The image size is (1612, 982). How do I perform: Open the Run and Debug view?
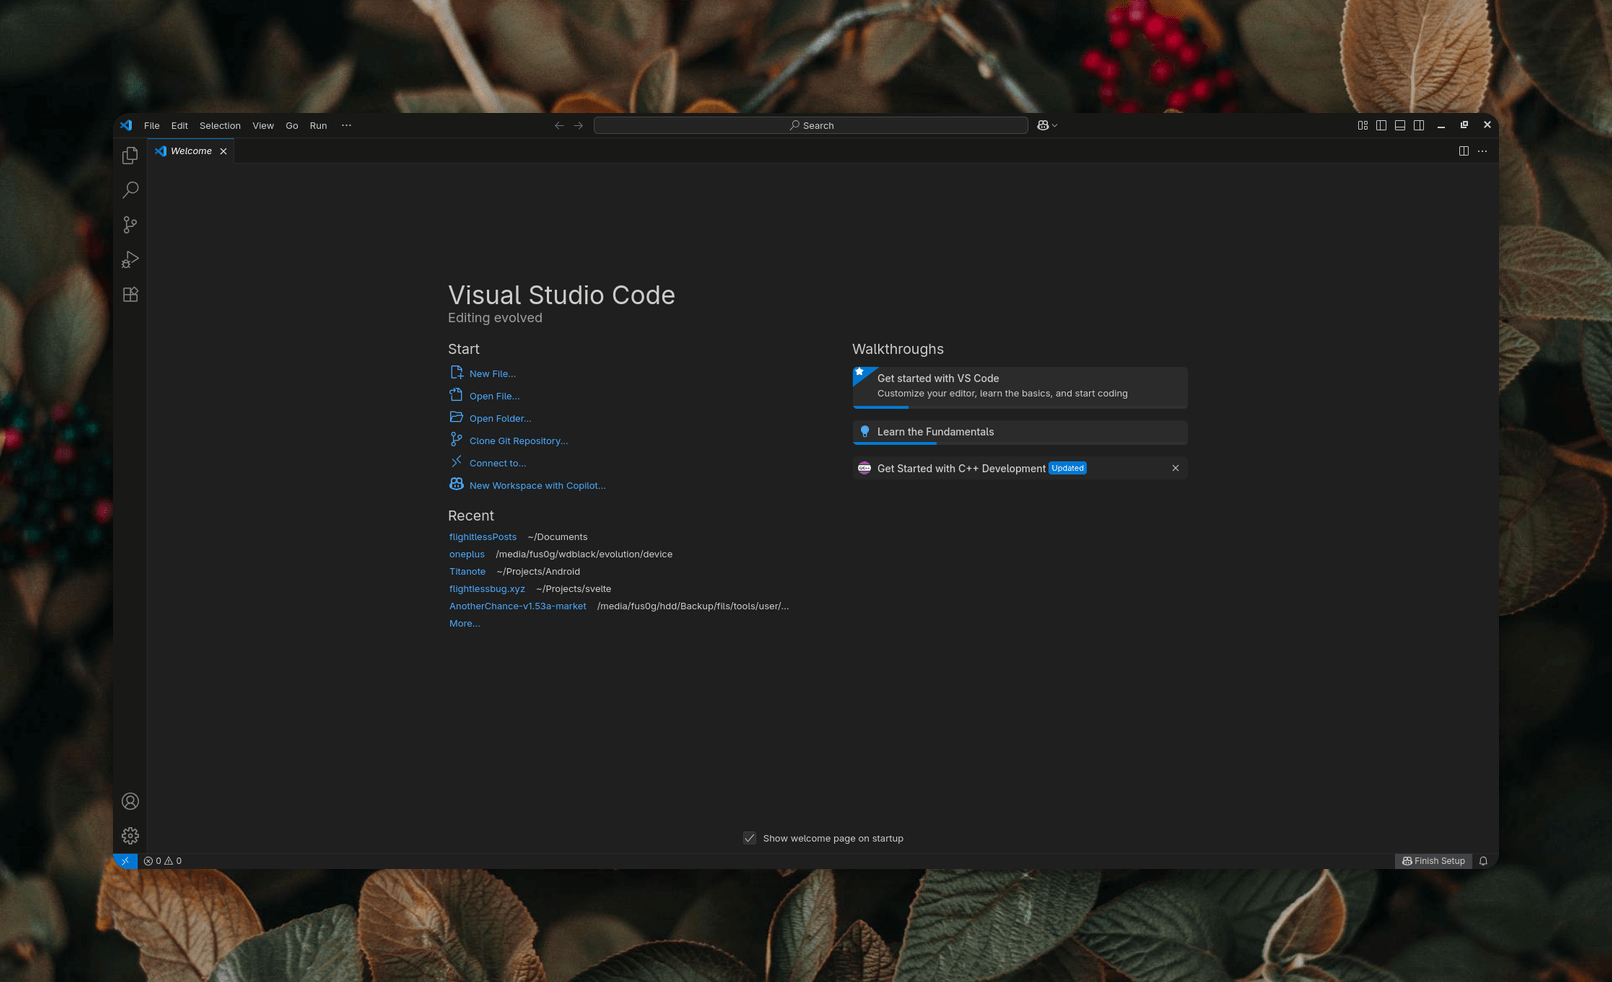130,260
